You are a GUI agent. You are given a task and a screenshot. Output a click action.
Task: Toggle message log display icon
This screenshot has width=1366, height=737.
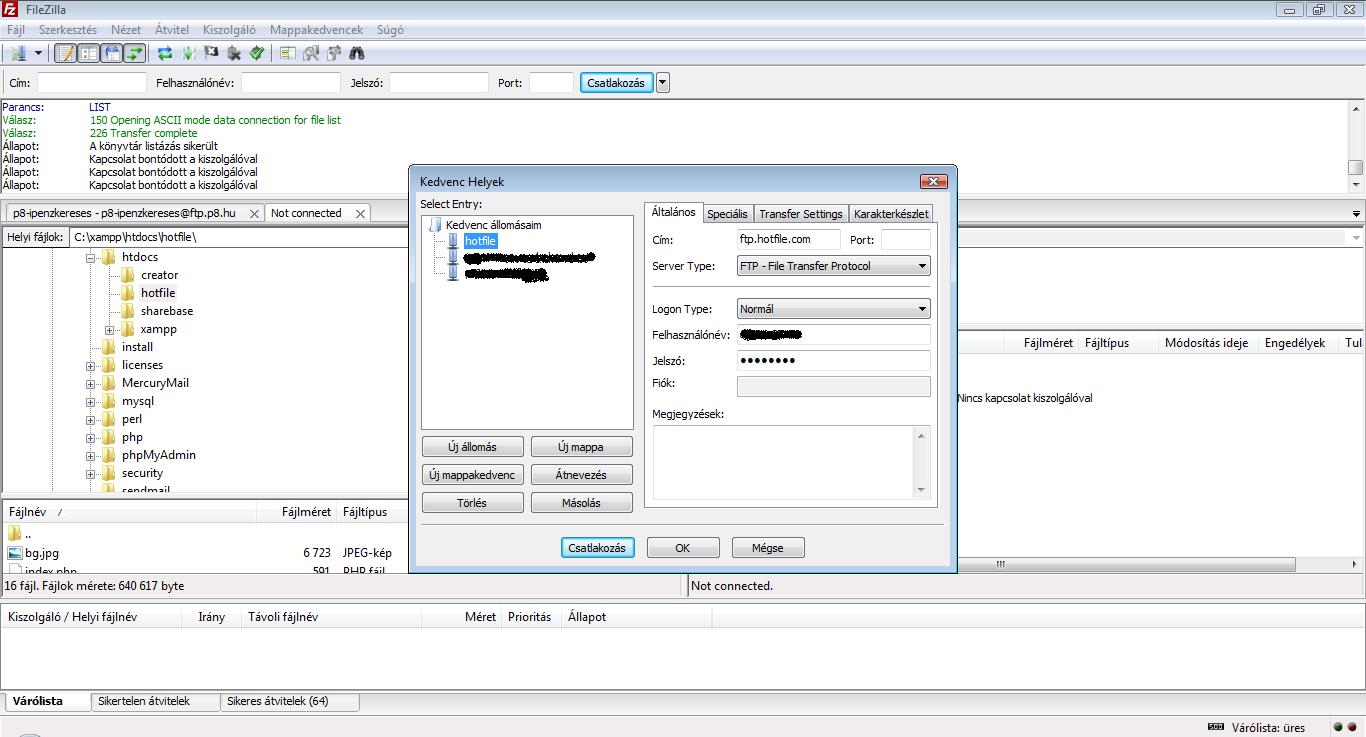(66, 53)
